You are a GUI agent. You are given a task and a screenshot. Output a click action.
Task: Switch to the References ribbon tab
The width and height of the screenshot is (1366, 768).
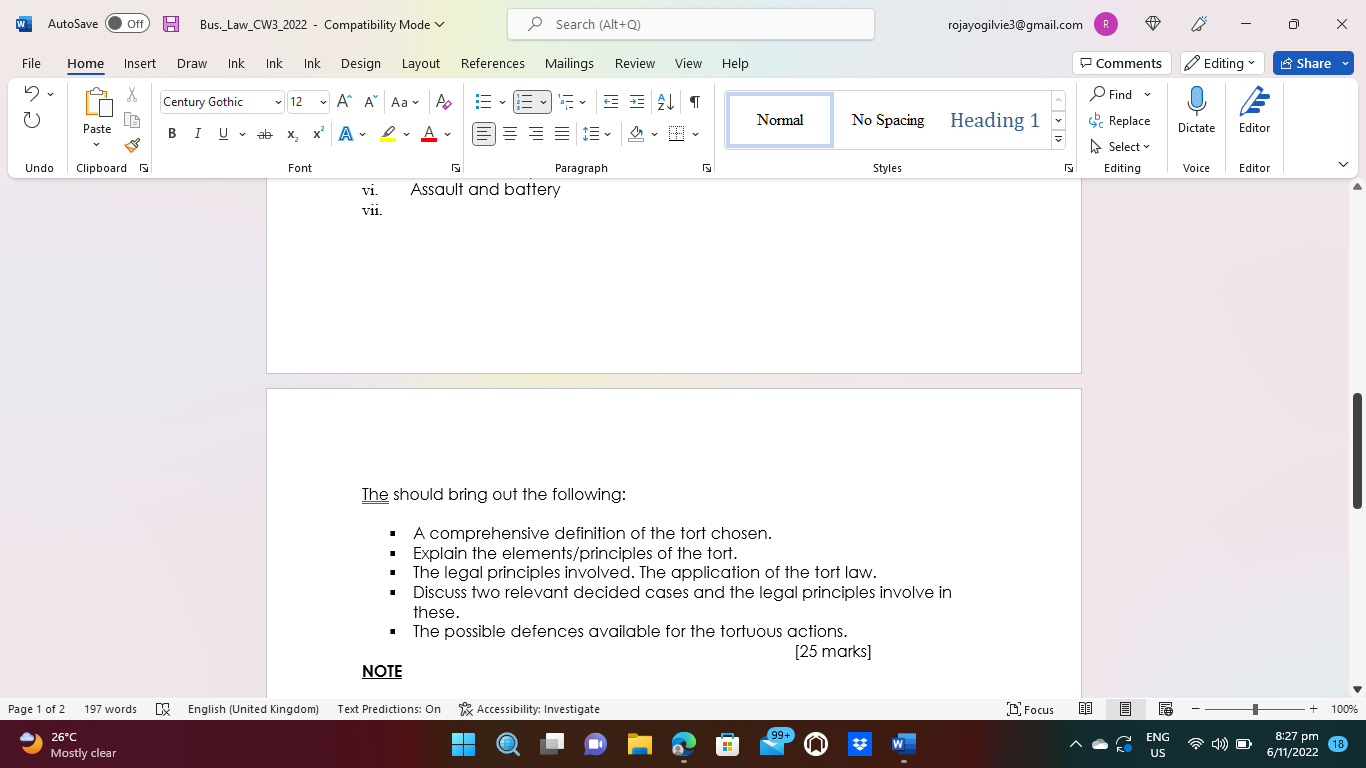coord(492,63)
